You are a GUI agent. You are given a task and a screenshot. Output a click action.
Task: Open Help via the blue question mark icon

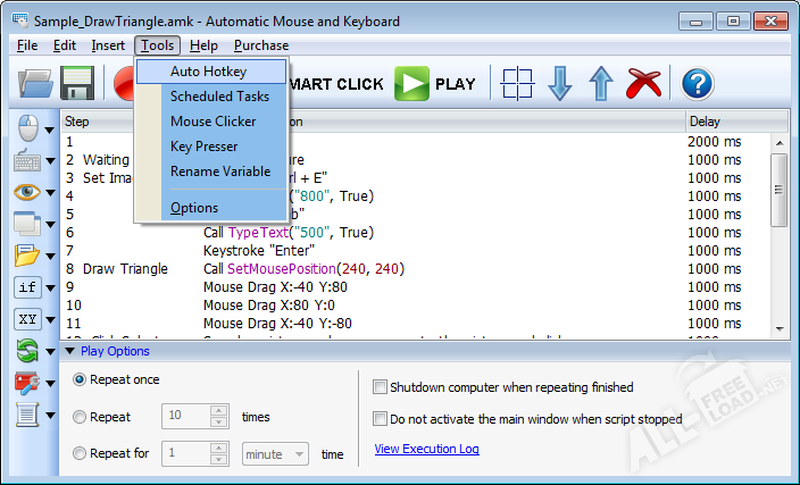click(x=697, y=84)
